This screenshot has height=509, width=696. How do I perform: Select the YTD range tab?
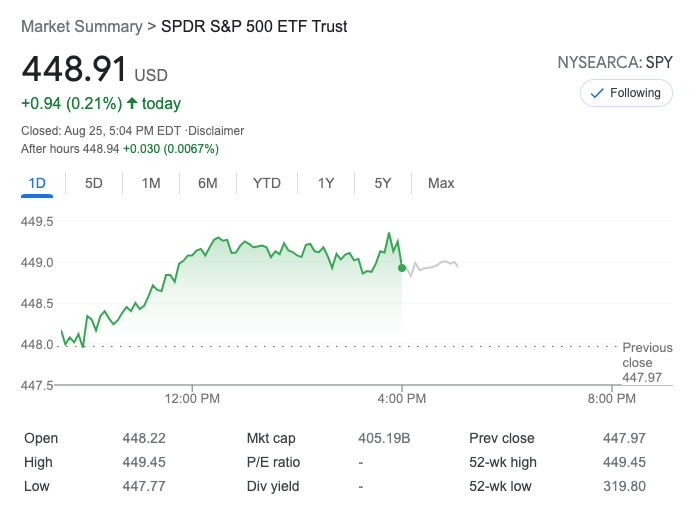pos(267,183)
